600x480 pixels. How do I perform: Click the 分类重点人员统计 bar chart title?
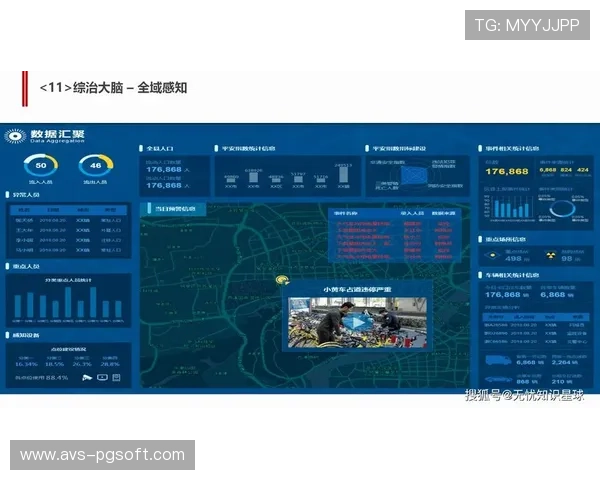point(68,280)
